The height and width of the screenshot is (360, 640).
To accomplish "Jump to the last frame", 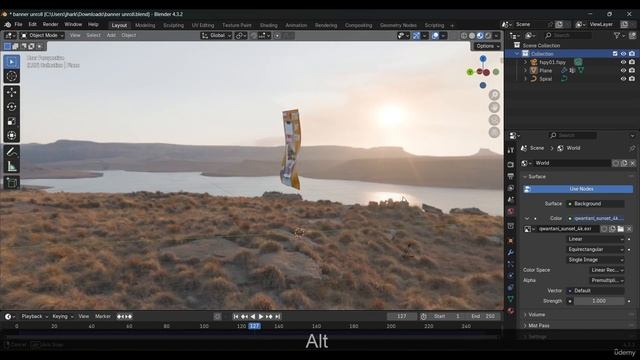I will 278,316.
